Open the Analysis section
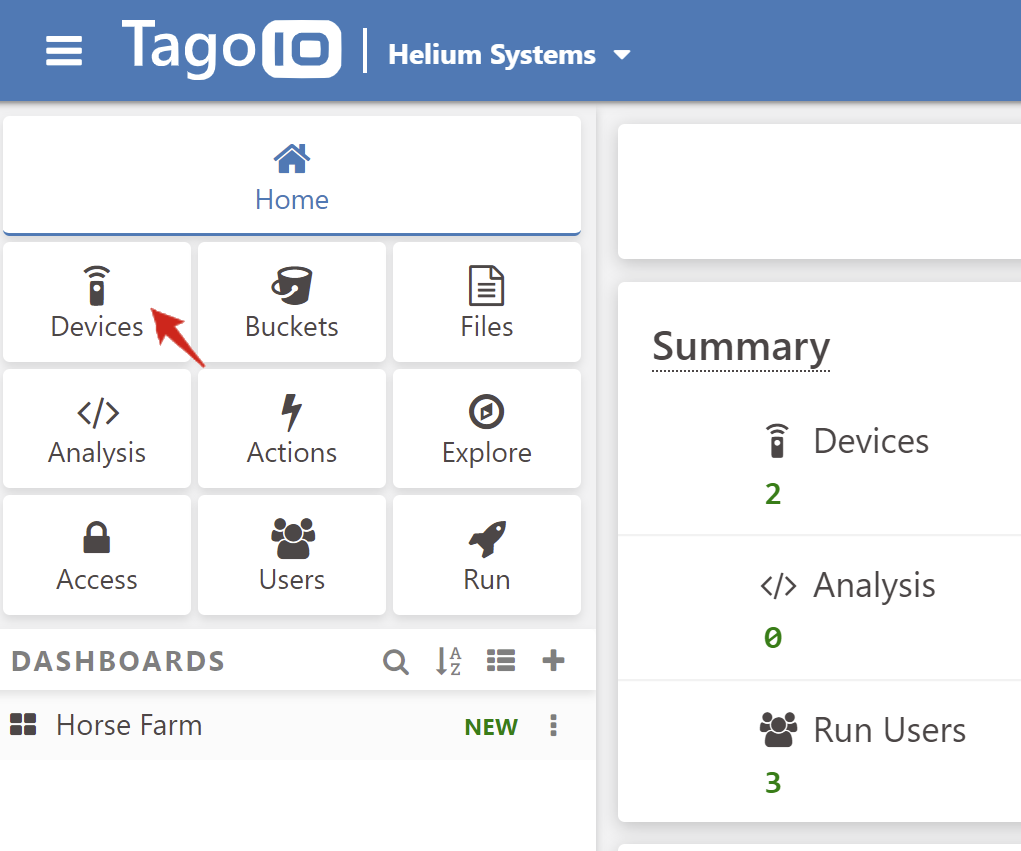The image size is (1021, 851). tap(97, 429)
